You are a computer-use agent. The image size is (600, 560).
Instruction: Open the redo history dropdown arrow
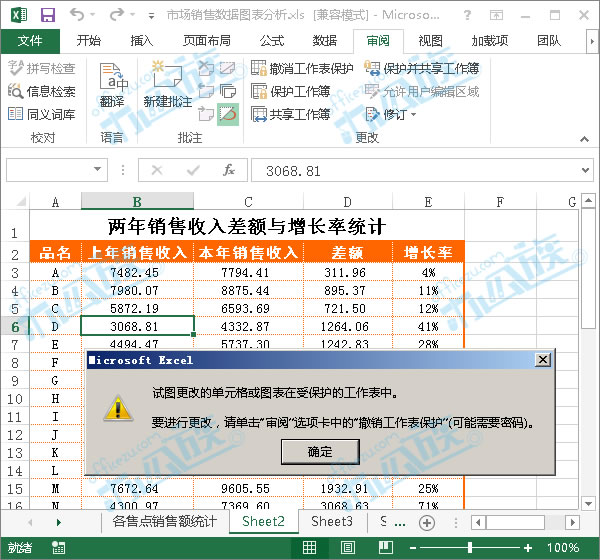[132, 15]
